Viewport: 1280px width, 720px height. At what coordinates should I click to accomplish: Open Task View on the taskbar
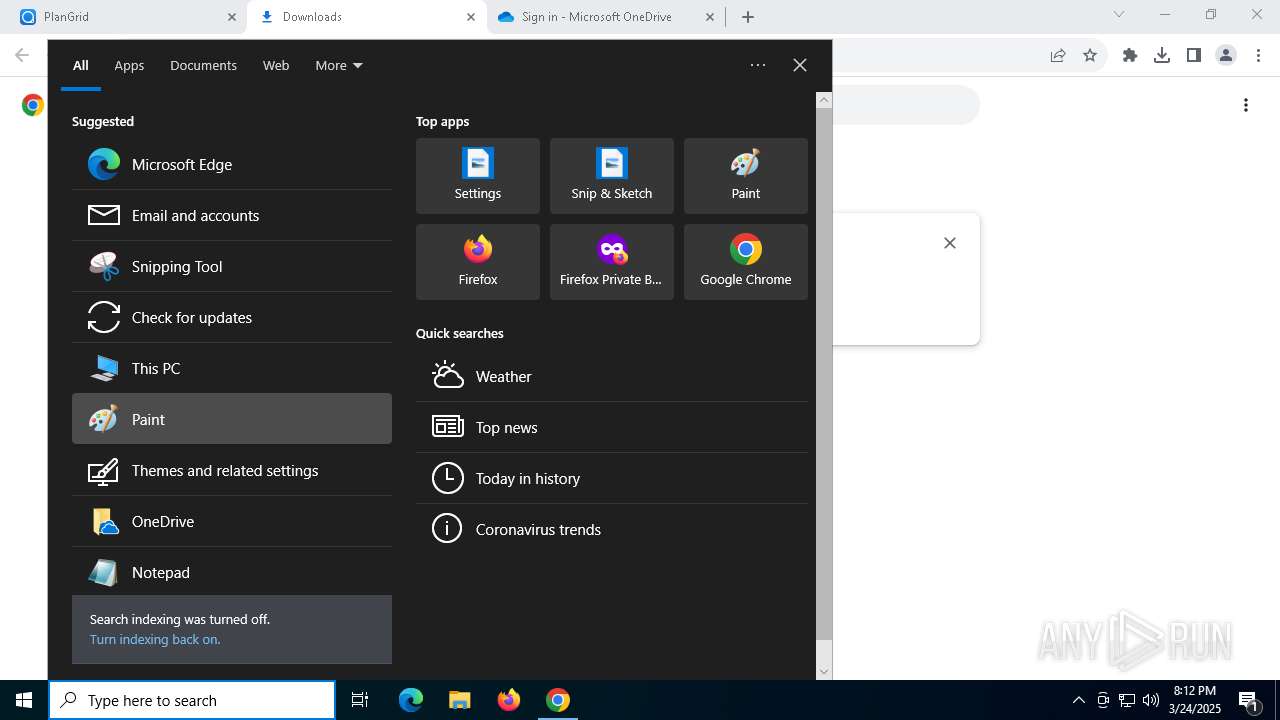coord(360,701)
